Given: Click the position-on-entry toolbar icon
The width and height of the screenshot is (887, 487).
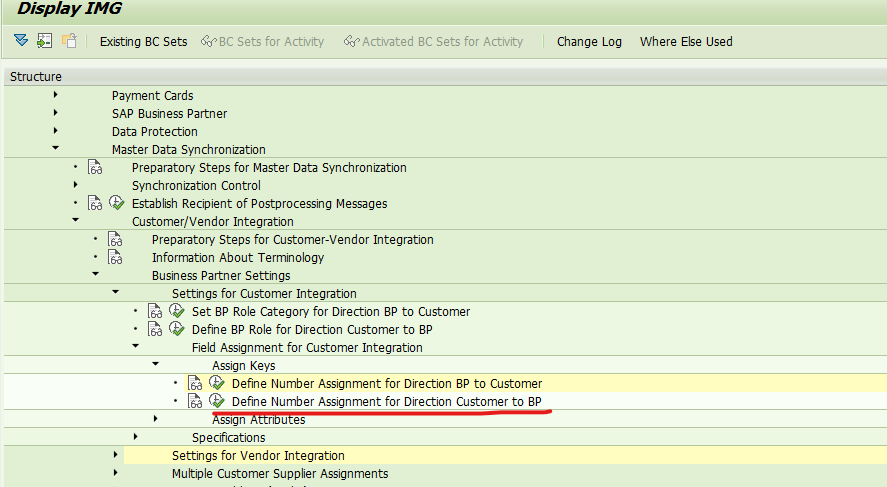Looking at the screenshot, I should coord(45,41).
